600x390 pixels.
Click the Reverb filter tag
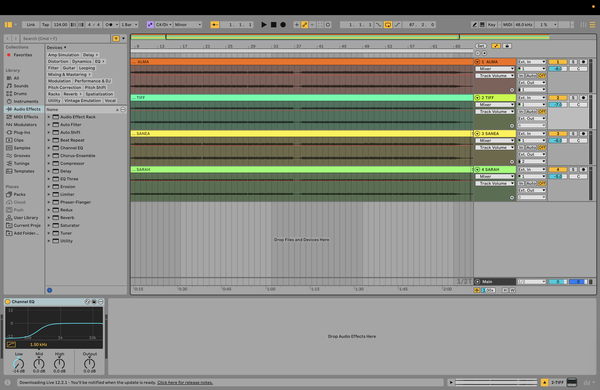pos(72,94)
